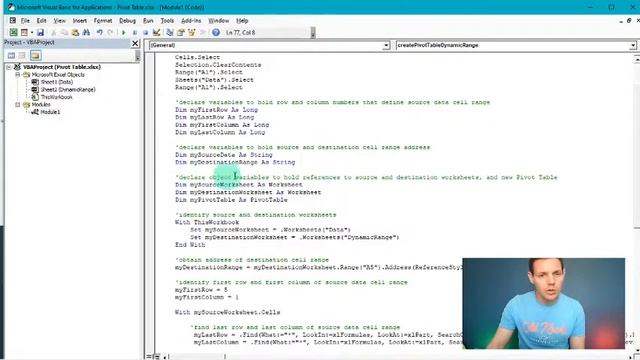Toggle Design Mode icon
The image size is (640, 360).
coord(156,32)
